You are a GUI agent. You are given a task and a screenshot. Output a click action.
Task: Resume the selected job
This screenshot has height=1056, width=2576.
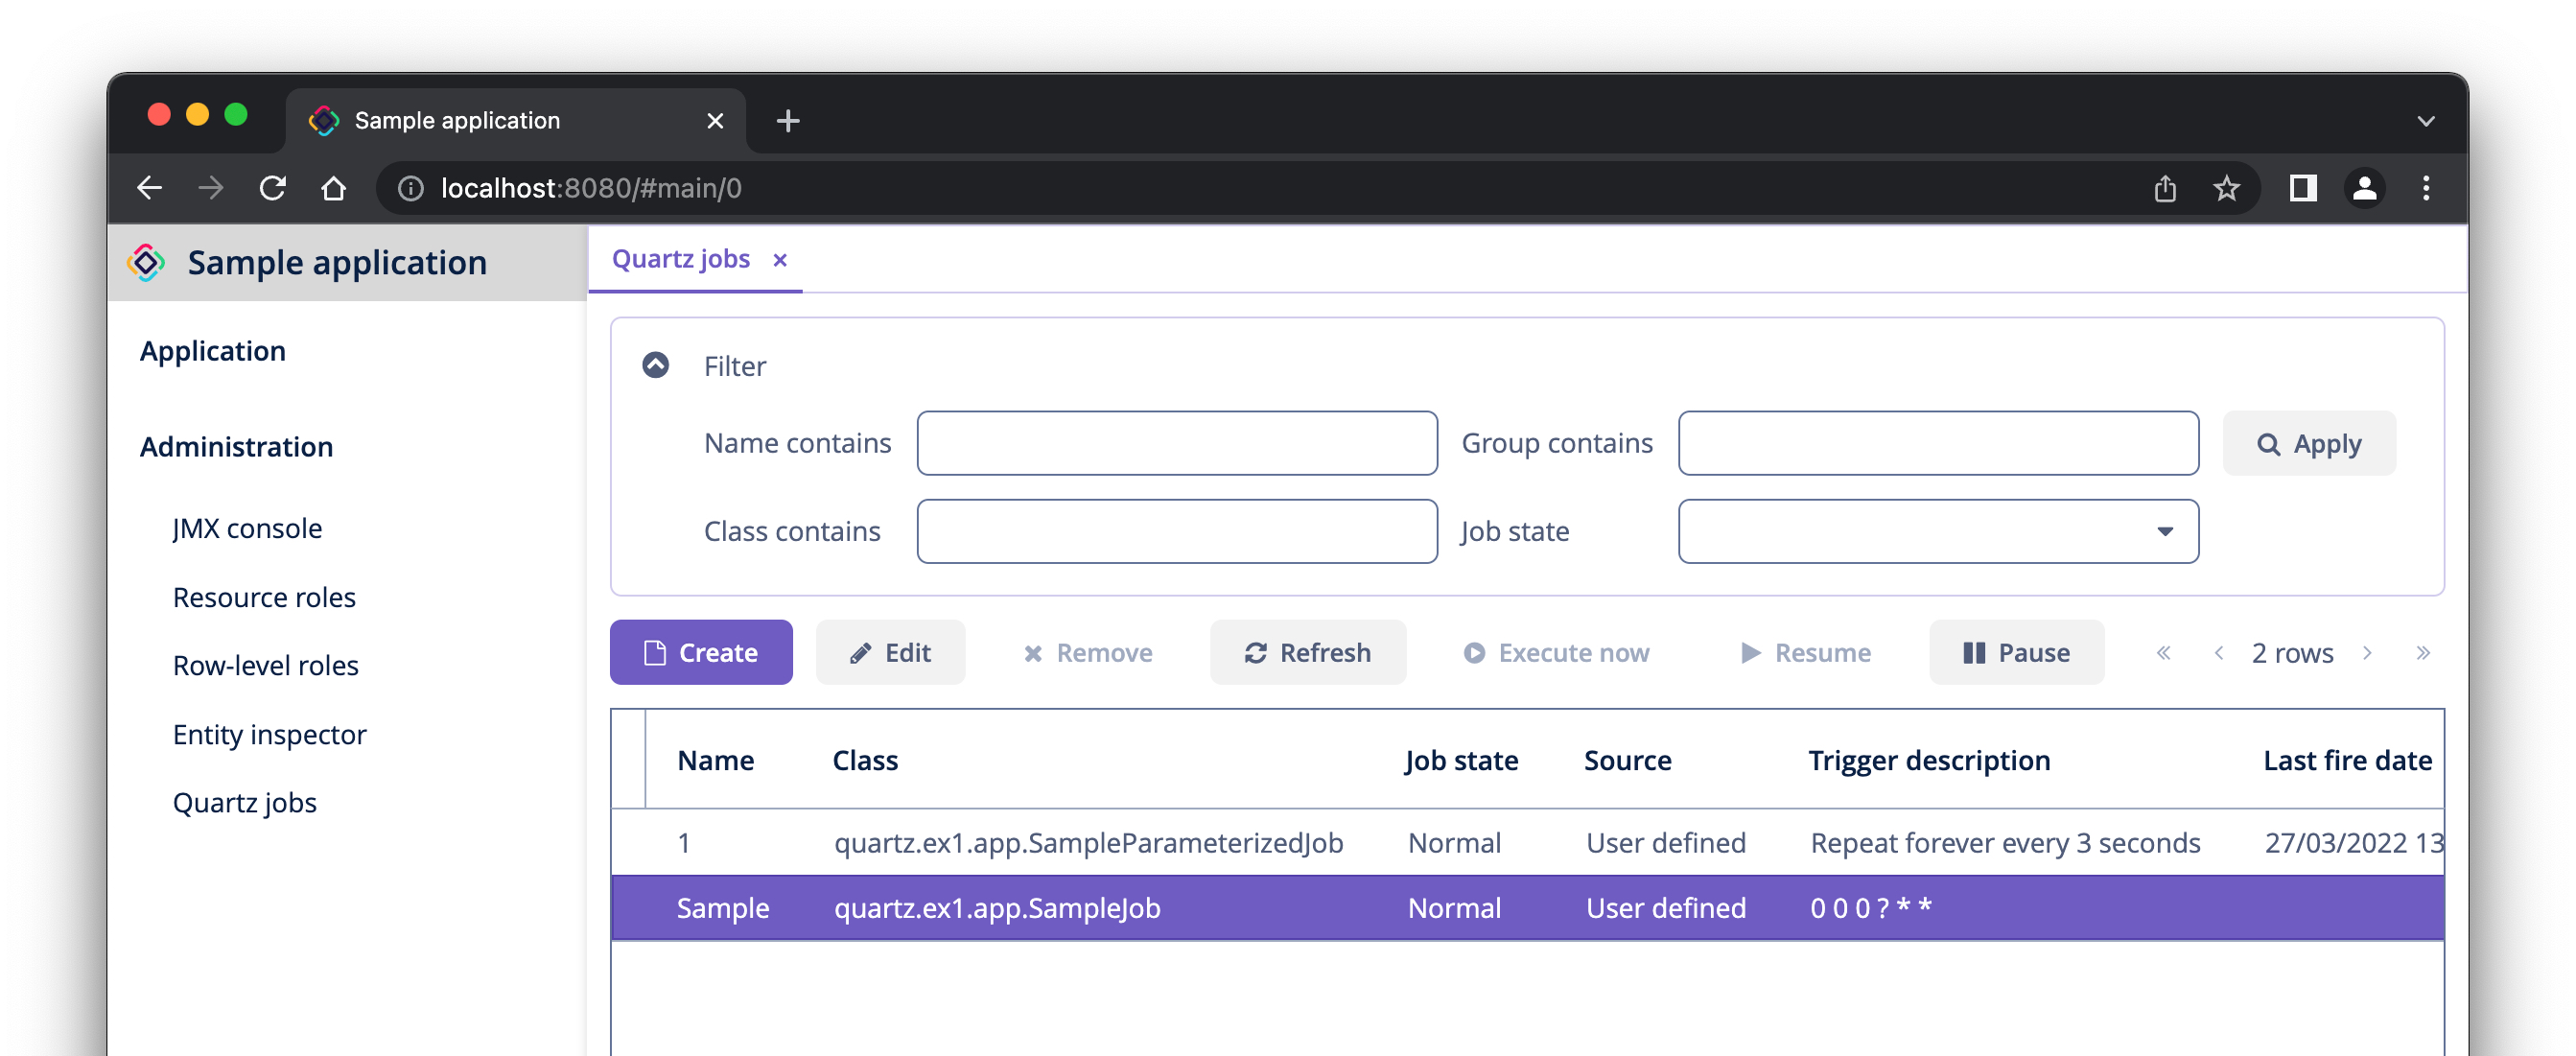coord(1806,652)
